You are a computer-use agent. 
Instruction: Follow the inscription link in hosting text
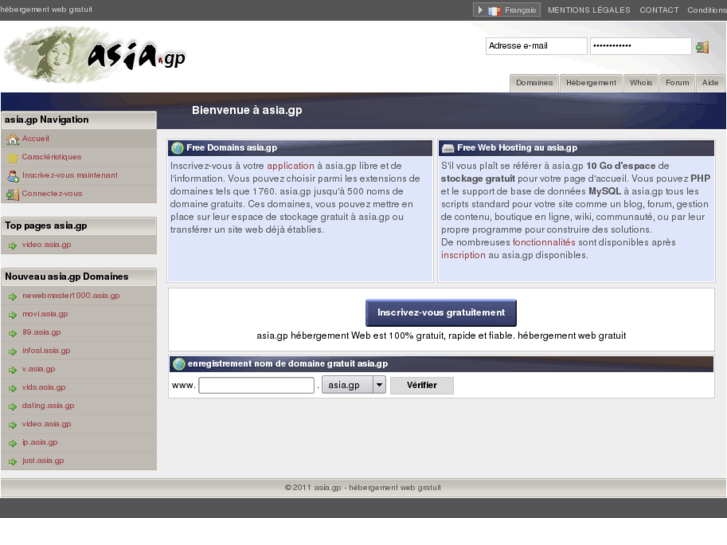(463, 255)
